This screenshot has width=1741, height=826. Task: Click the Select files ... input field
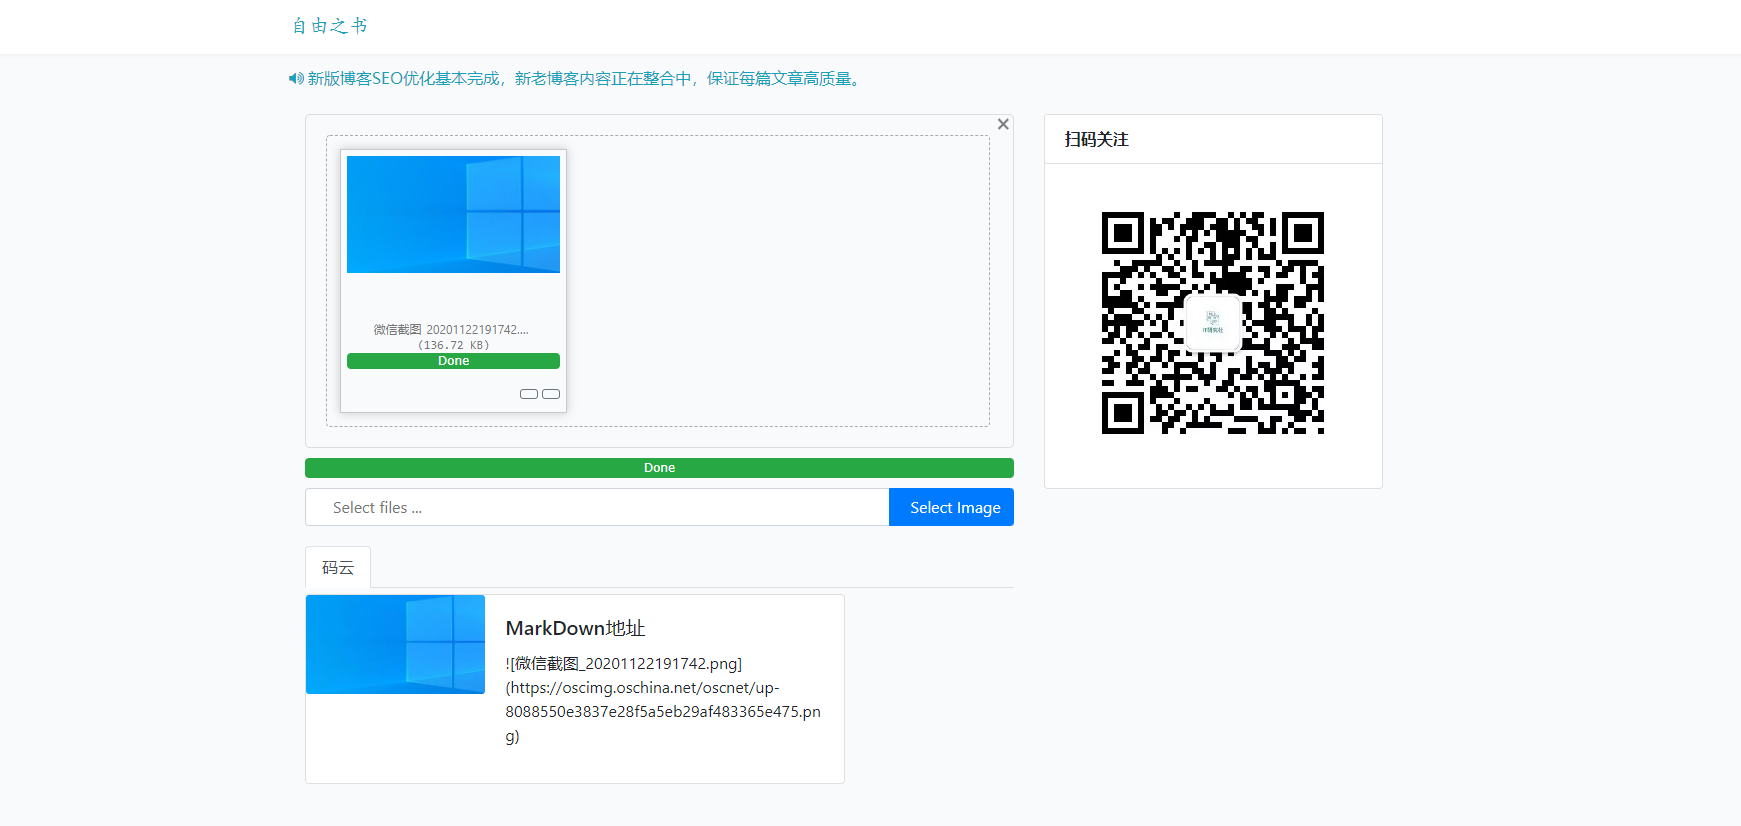(x=597, y=507)
